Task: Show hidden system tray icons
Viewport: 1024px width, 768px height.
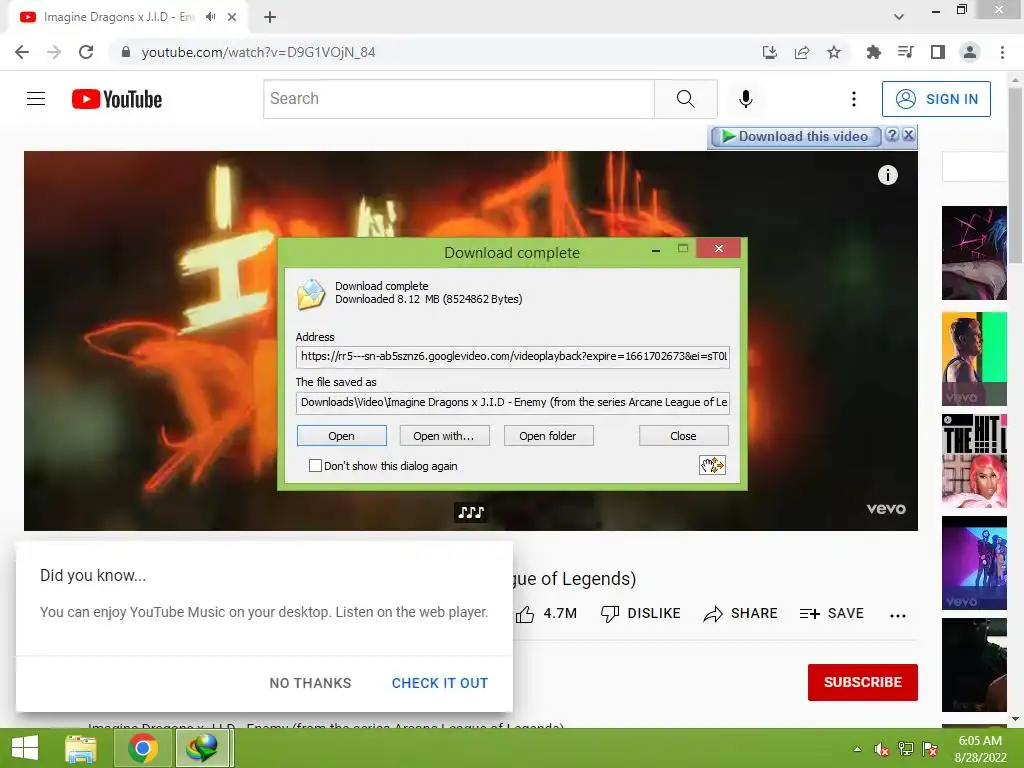Action: tap(857, 749)
